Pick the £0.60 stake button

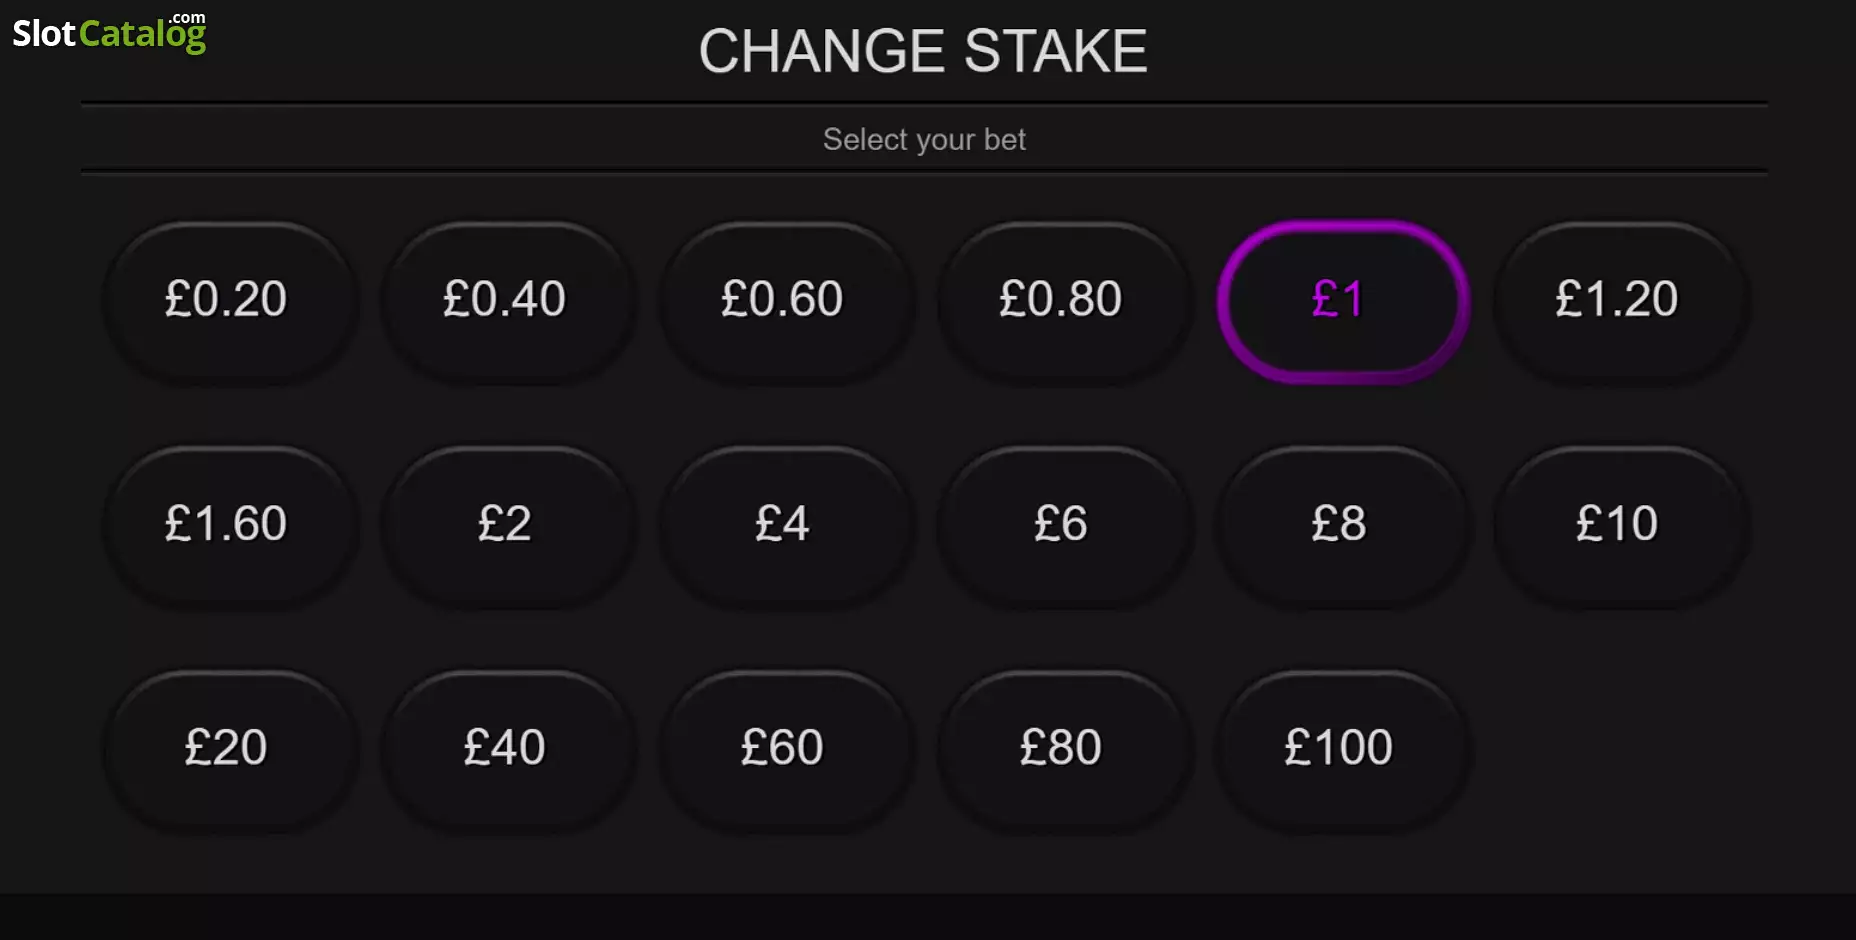point(784,300)
